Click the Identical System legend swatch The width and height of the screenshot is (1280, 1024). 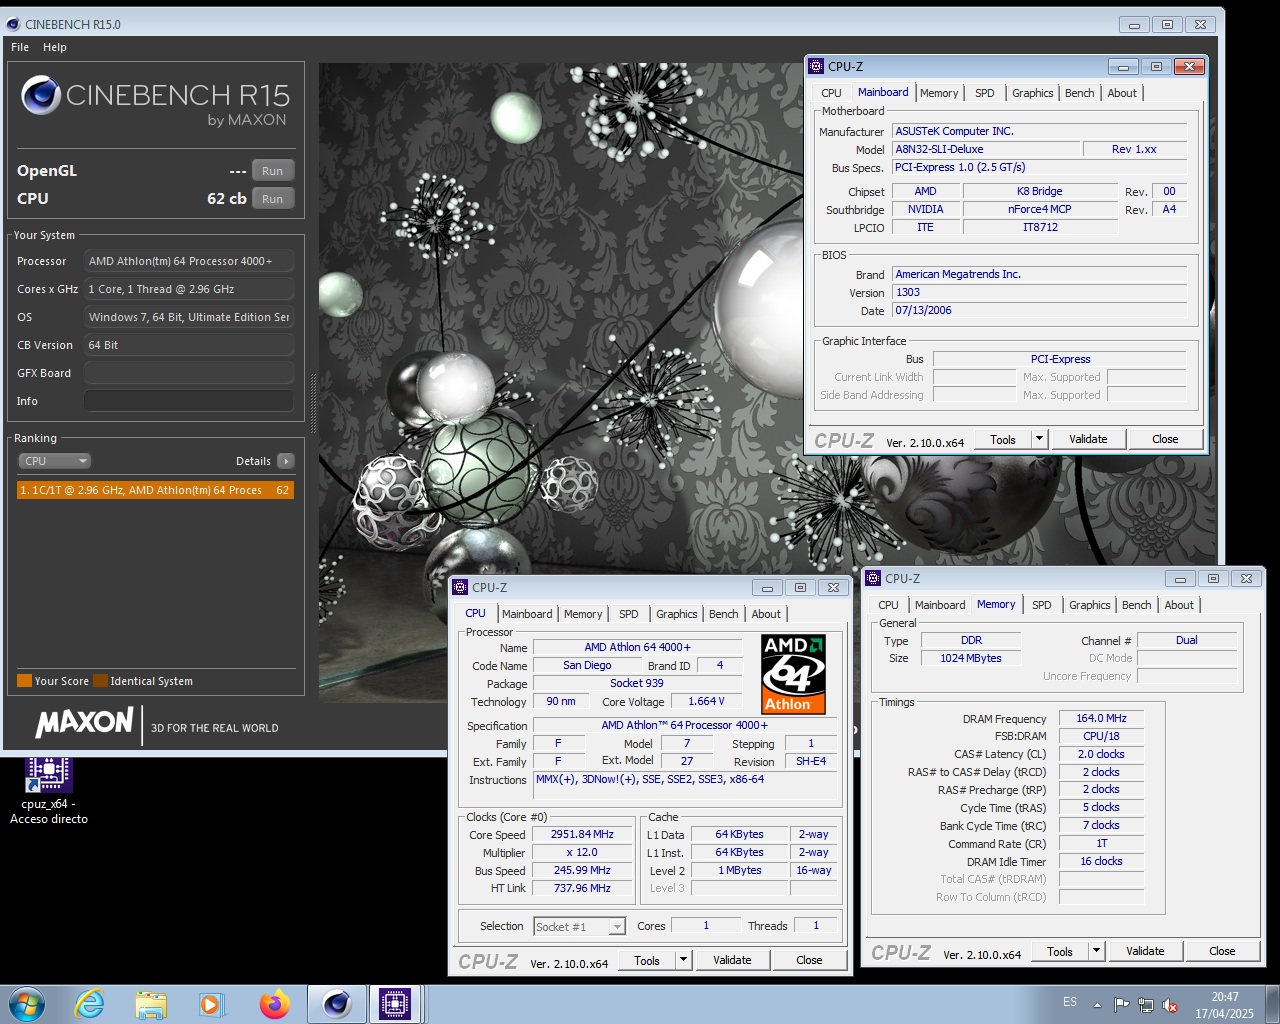[100, 681]
